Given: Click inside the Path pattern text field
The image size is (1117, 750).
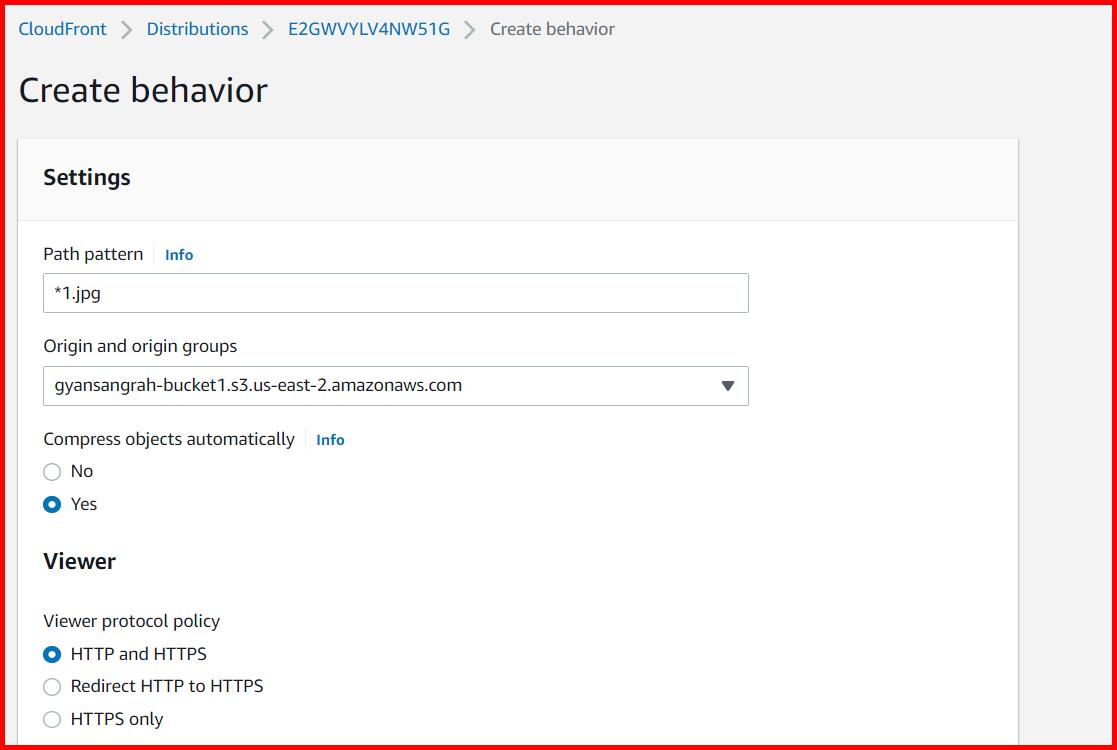Looking at the screenshot, I should coord(395,293).
